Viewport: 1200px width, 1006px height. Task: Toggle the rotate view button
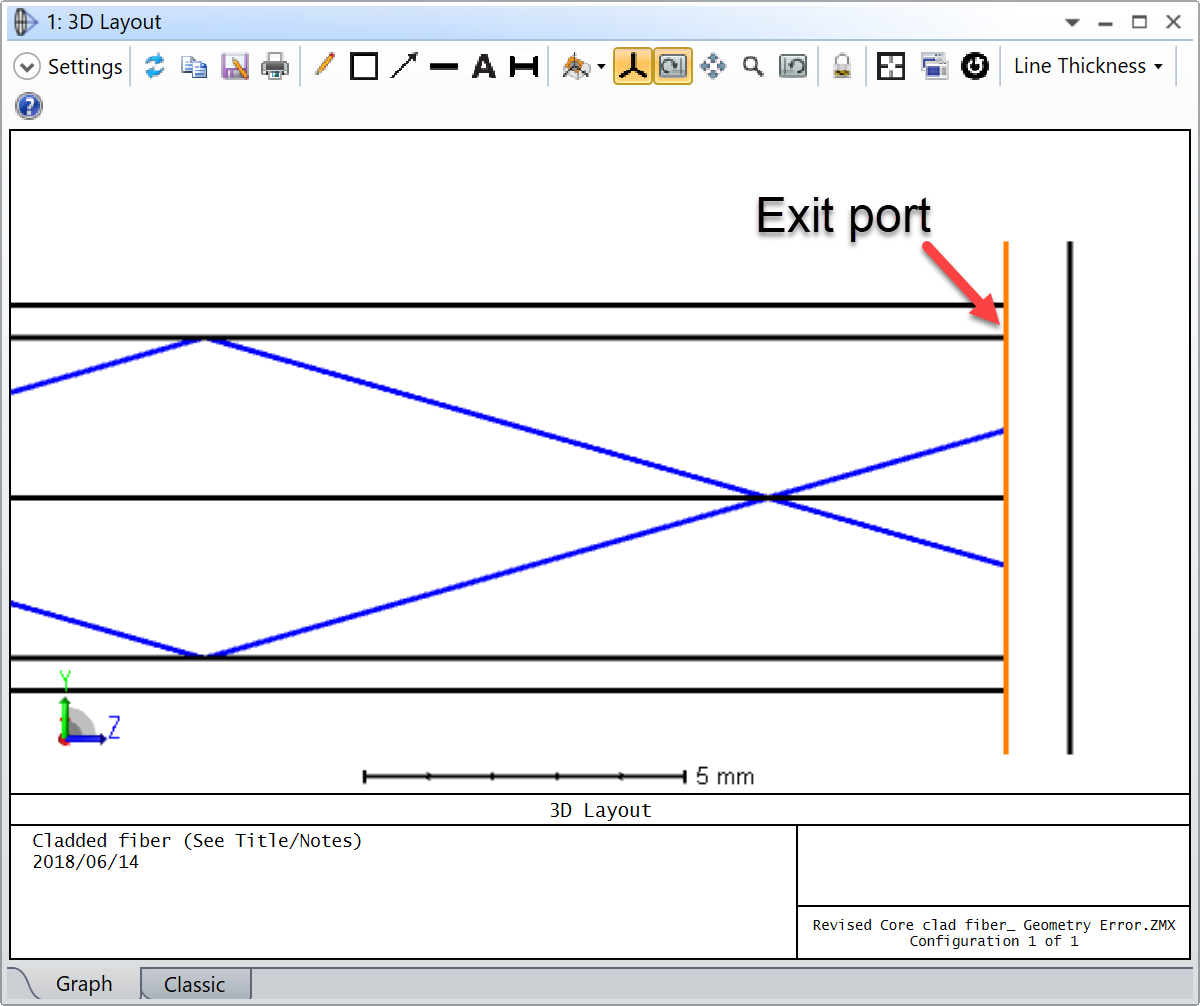[673, 67]
